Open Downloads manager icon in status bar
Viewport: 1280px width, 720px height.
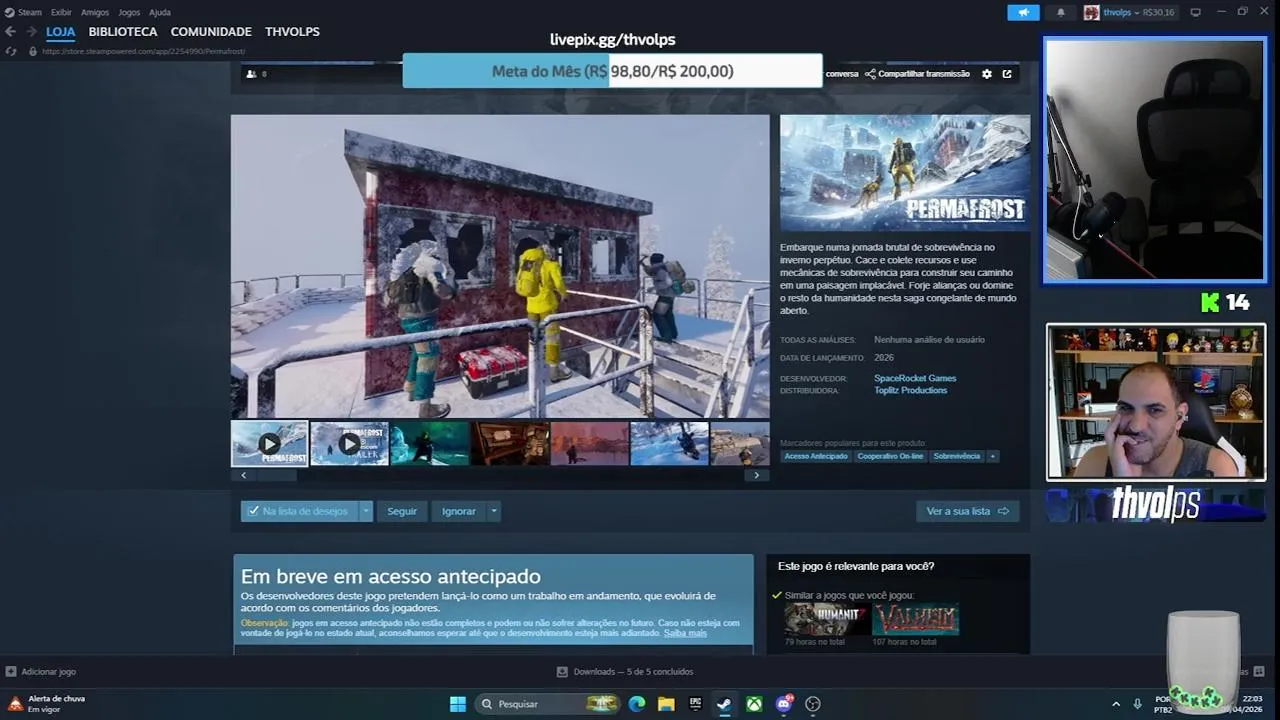click(x=562, y=672)
